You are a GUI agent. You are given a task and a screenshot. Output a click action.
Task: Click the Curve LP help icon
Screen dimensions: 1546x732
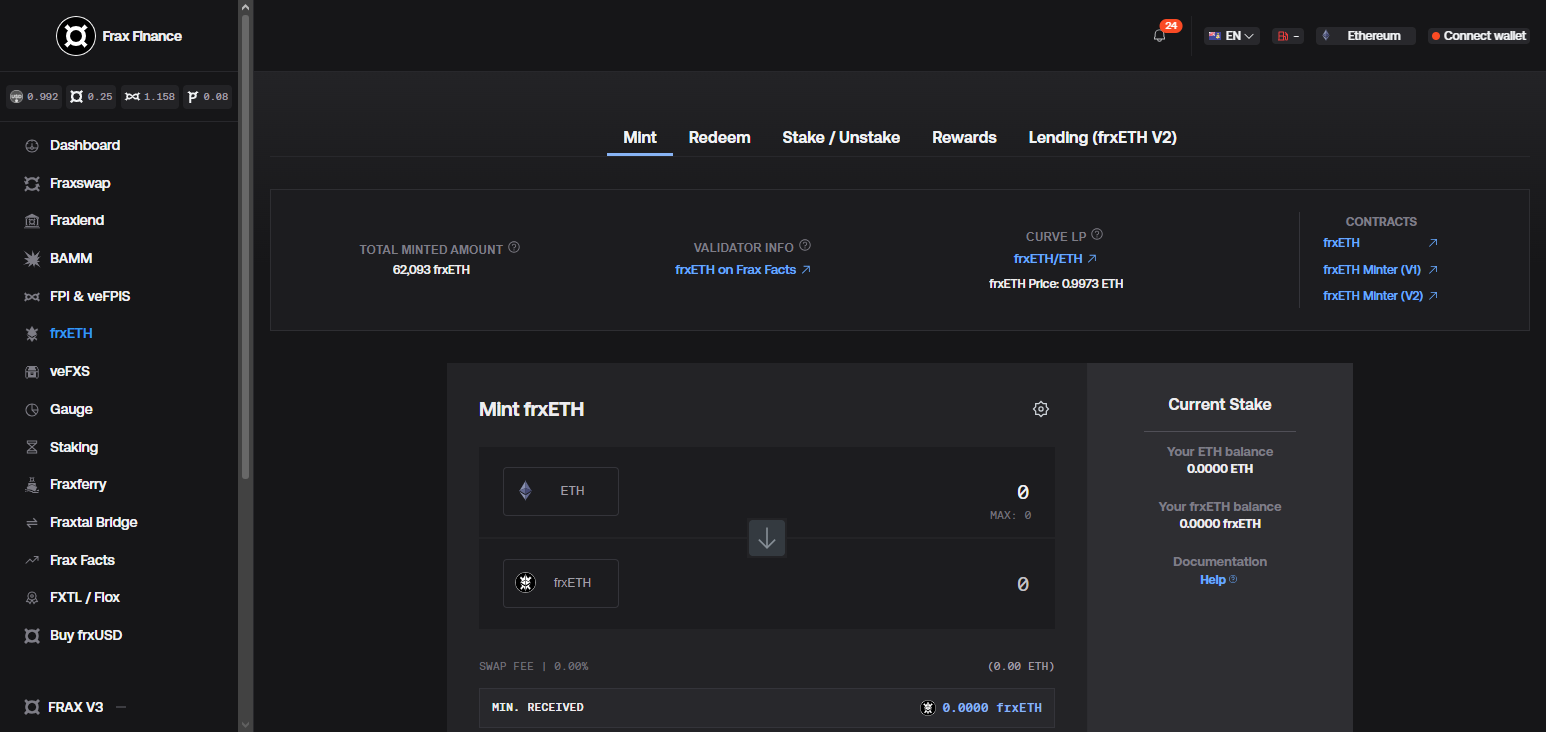(x=1097, y=235)
